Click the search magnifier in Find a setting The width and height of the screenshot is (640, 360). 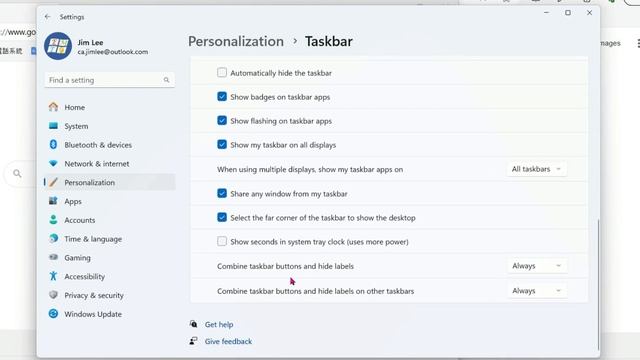pyautogui.click(x=167, y=80)
